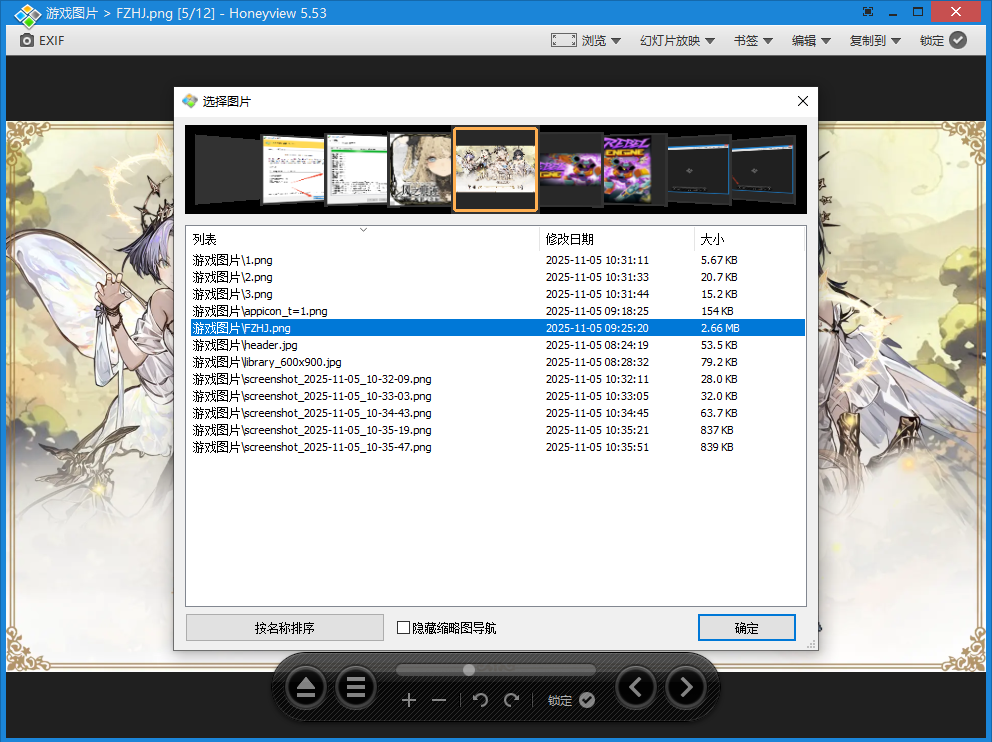Toggle the 隐藏缩略图导航 checkbox
Viewport: 992px width, 742px height.
404,628
